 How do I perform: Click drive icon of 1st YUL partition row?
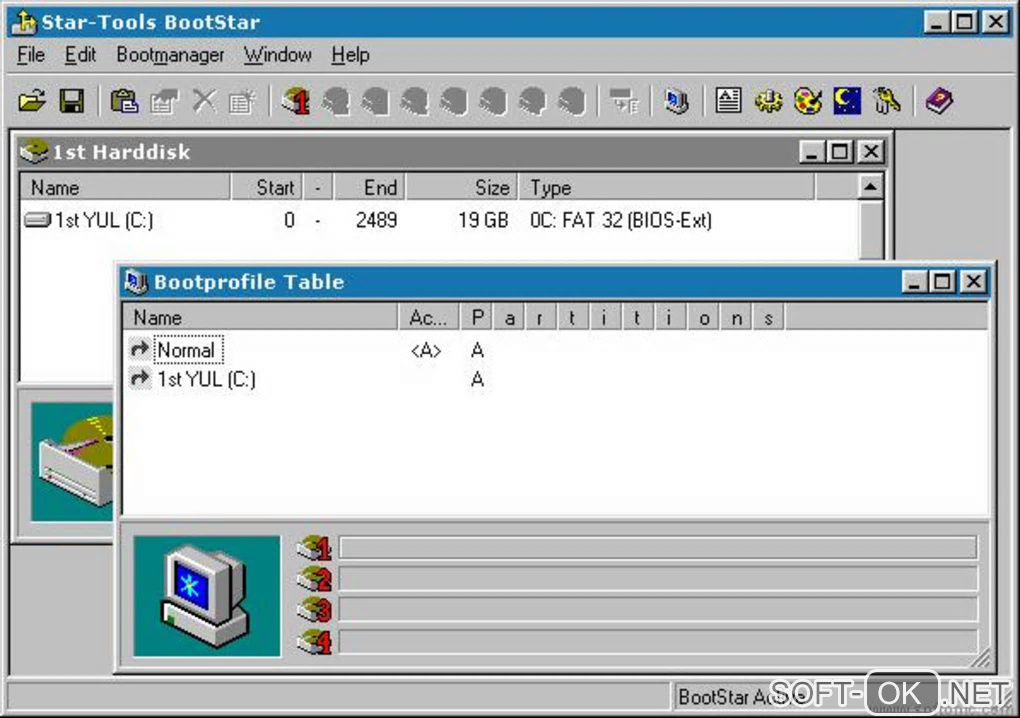pos(37,220)
